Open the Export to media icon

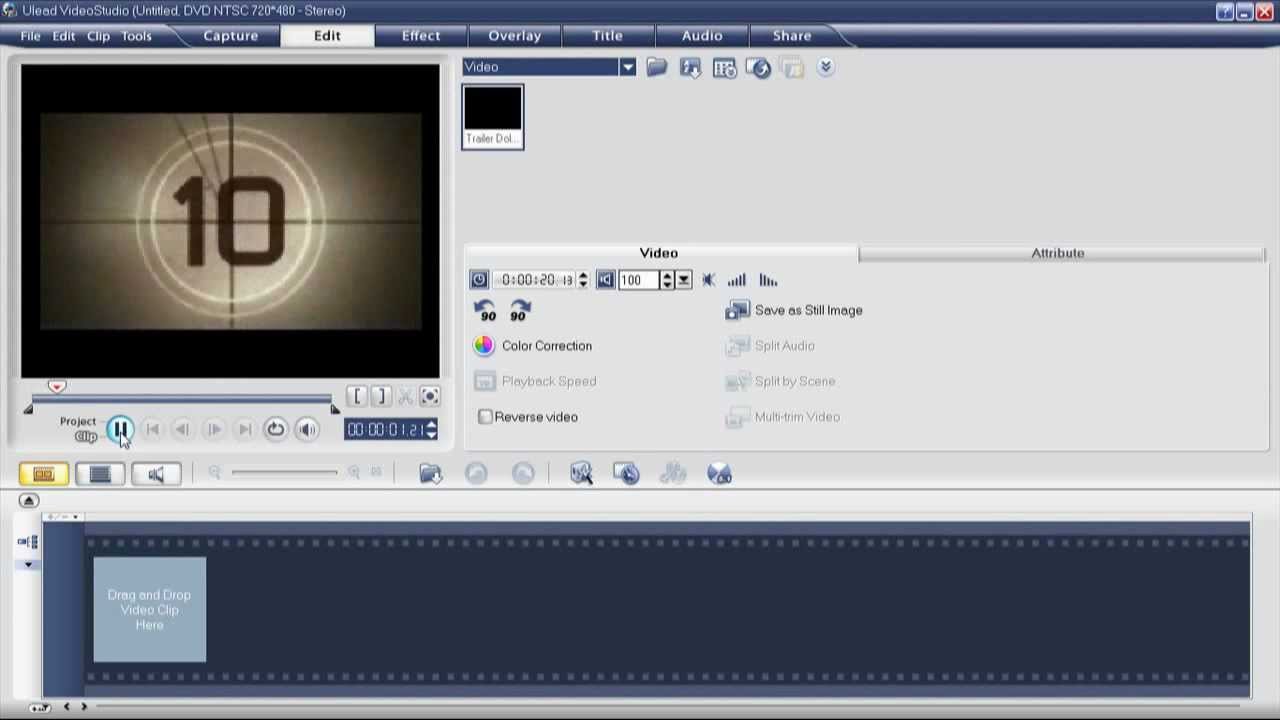pos(690,67)
